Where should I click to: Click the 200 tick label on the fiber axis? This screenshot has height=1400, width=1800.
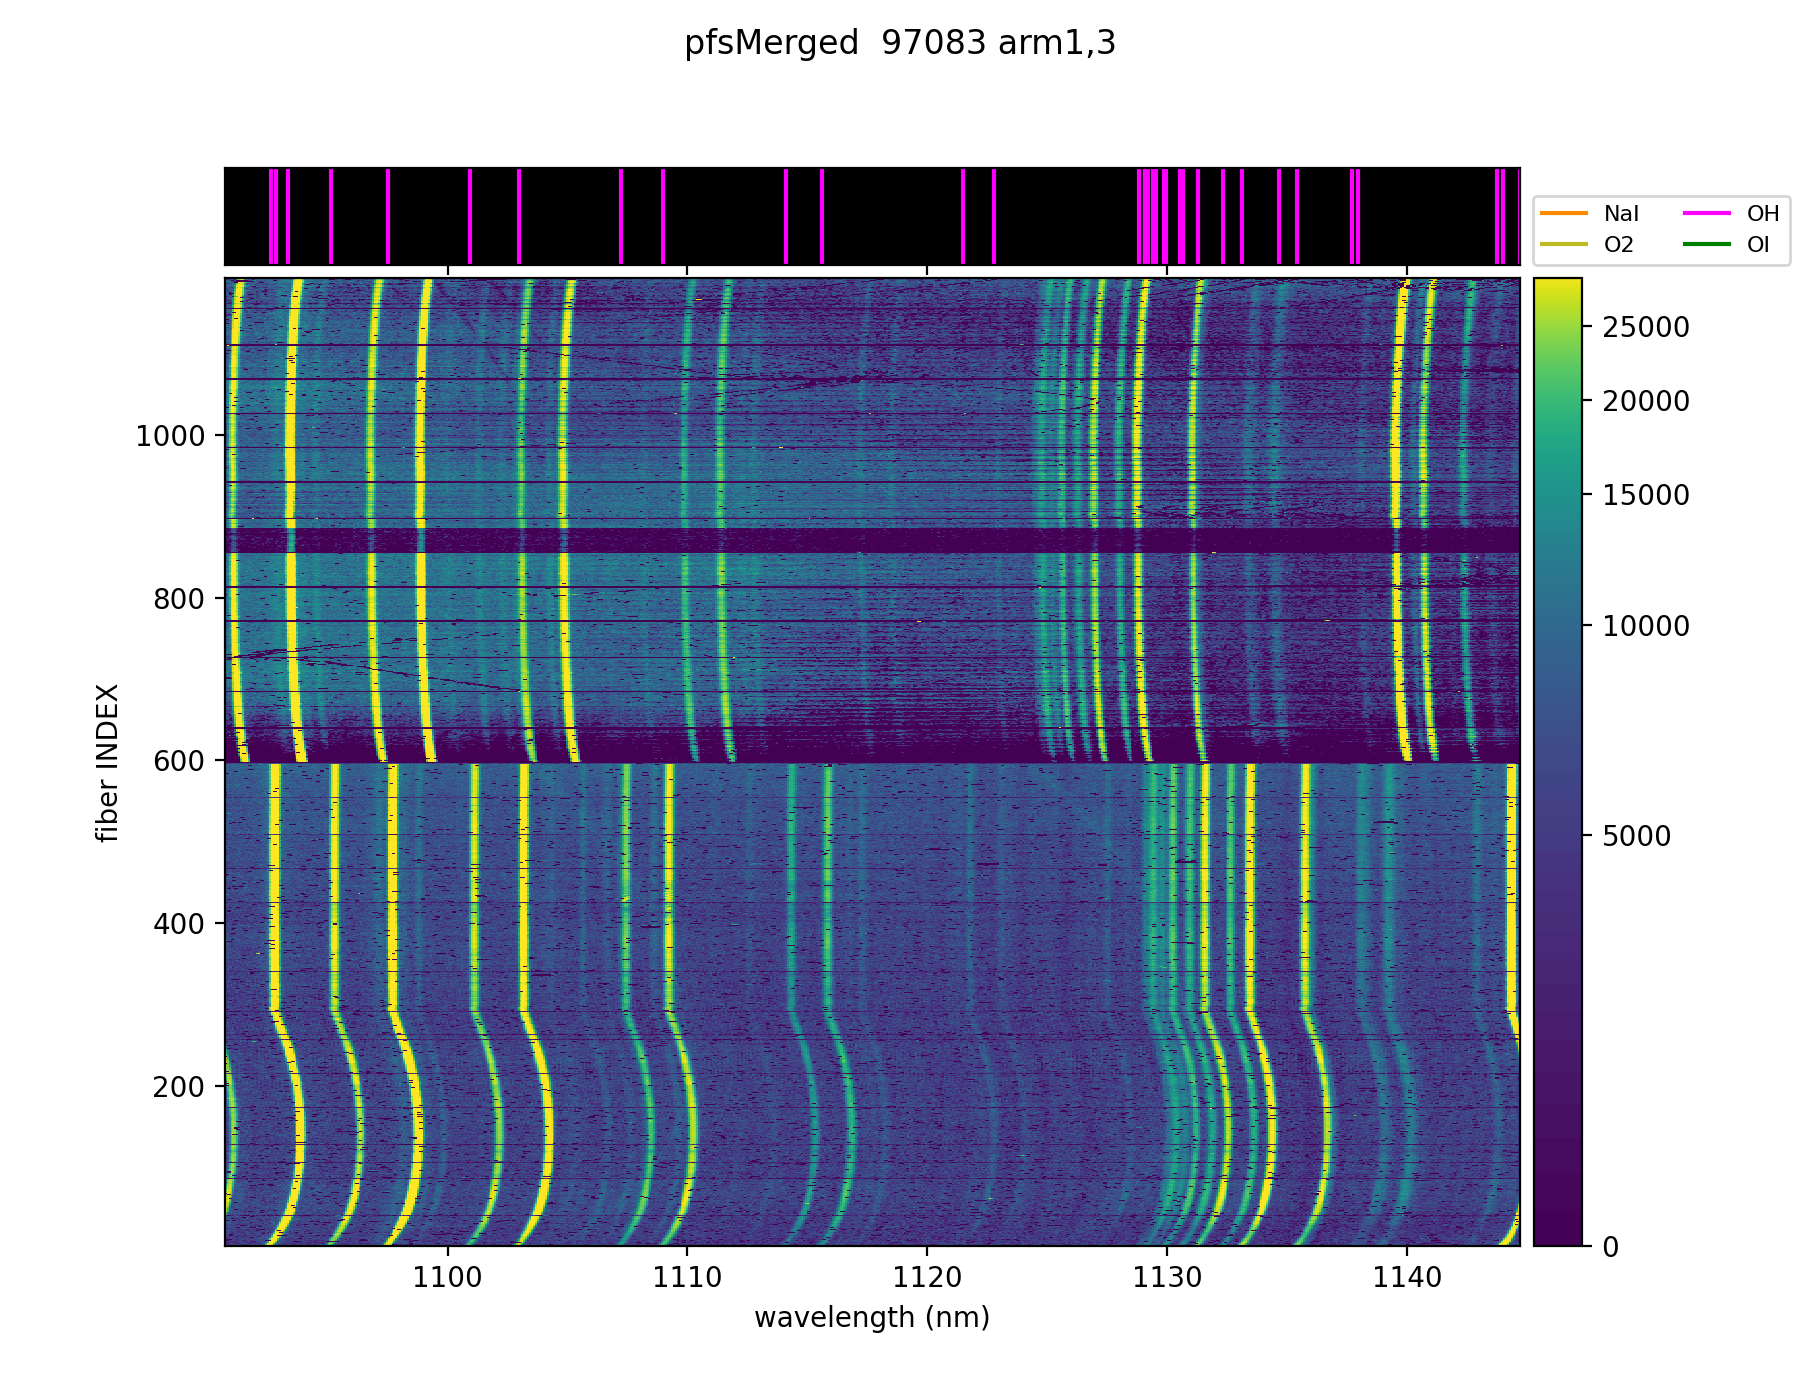(x=179, y=1086)
